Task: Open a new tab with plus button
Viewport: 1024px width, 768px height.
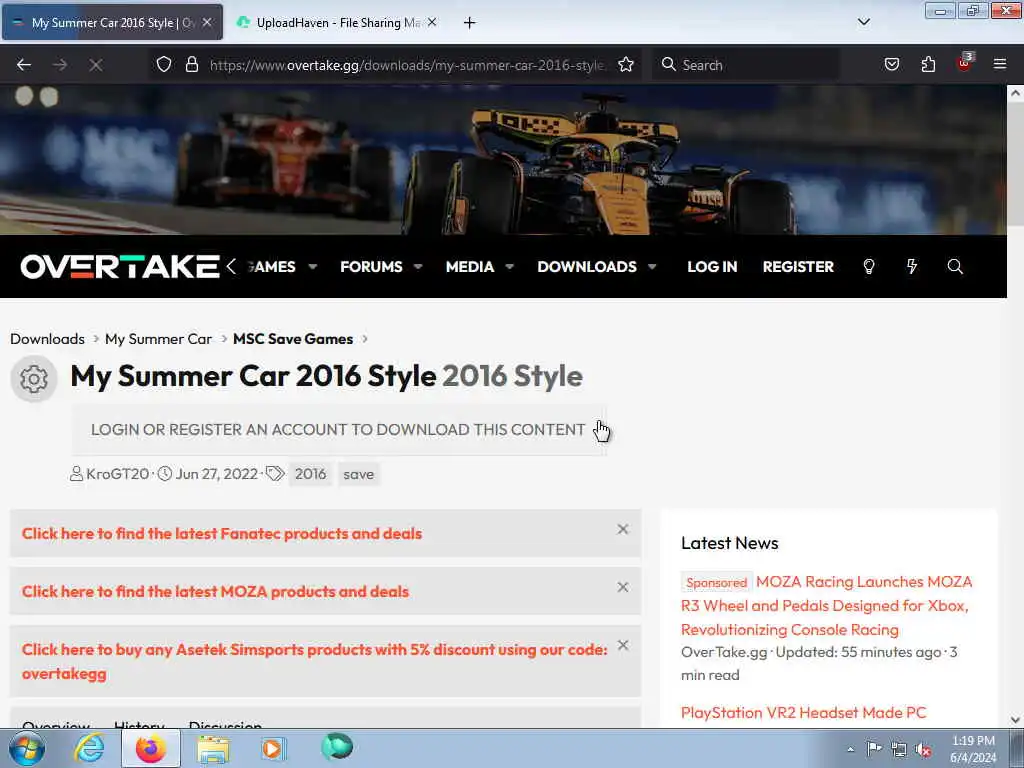Action: (x=470, y=23)
